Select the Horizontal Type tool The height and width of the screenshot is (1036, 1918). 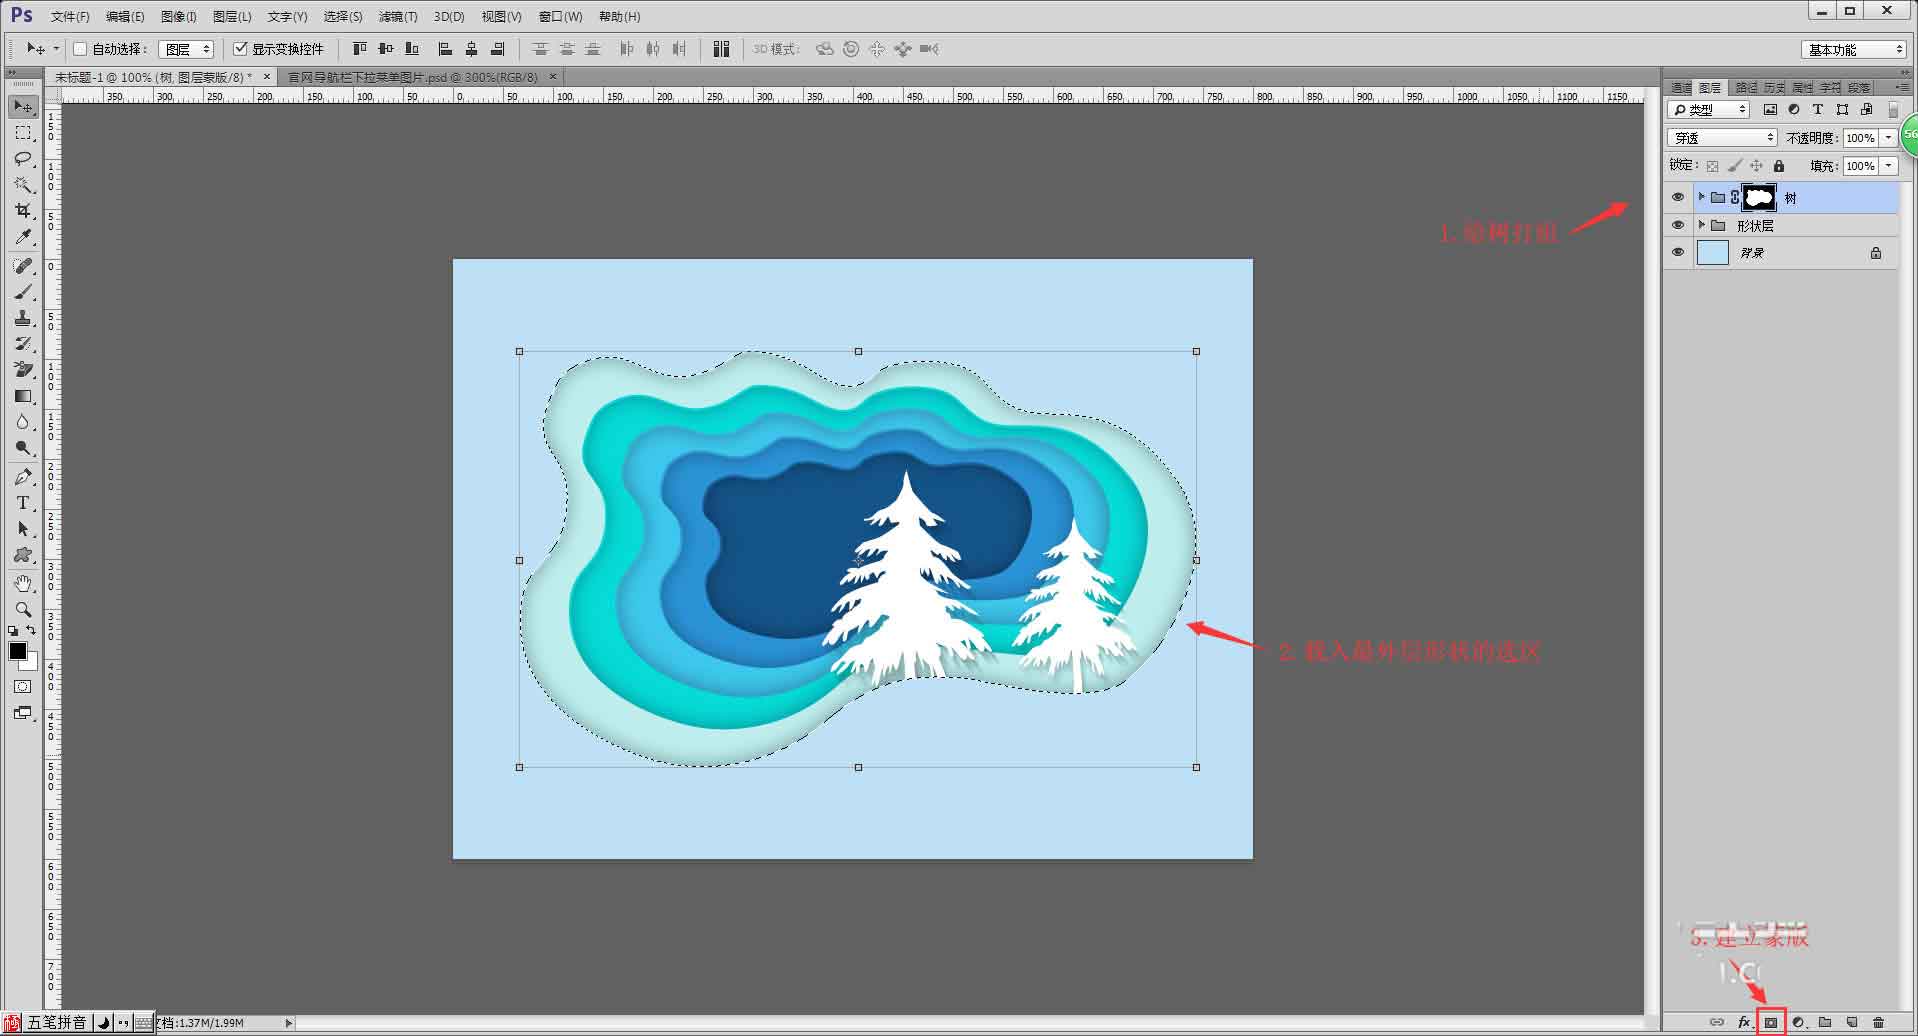coord(23,503)
